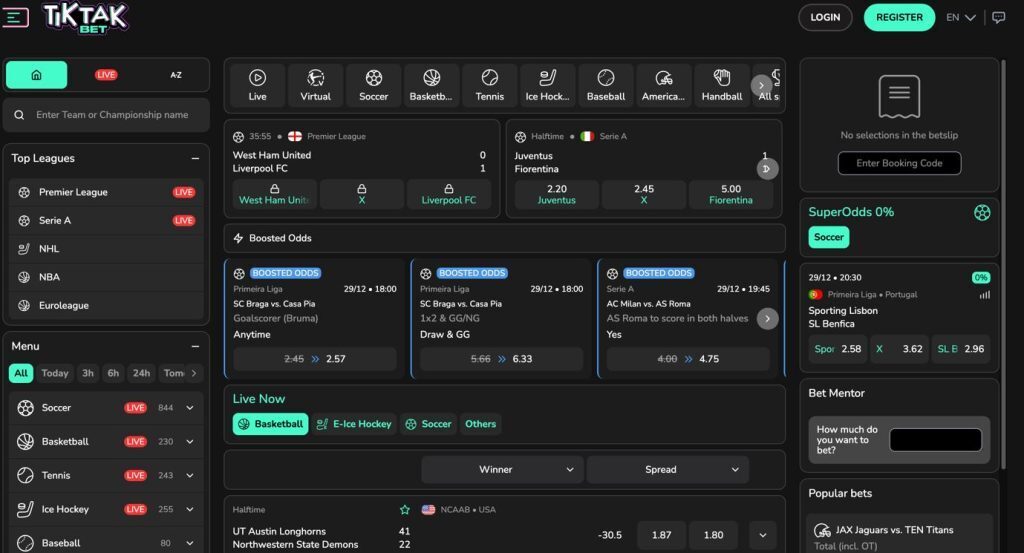Image resolution: width=1024 pixels, height=553 pixels.
Task: Toggle the SuperOdds Soccer filter chip
Action: pos(829,237)
